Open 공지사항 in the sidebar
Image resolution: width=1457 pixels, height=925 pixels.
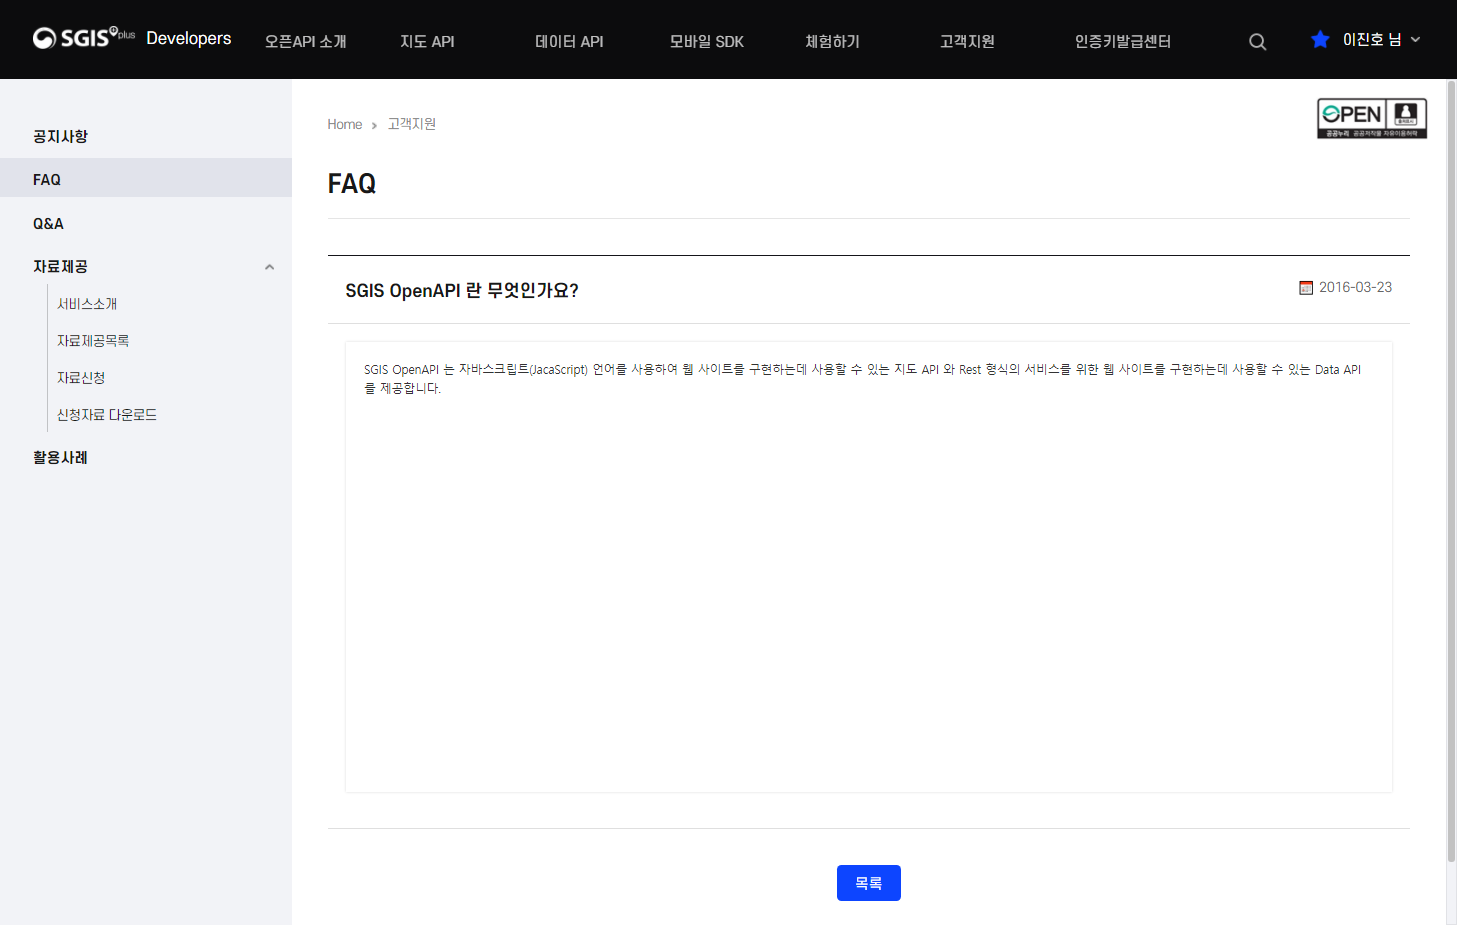tap(59, 136)
